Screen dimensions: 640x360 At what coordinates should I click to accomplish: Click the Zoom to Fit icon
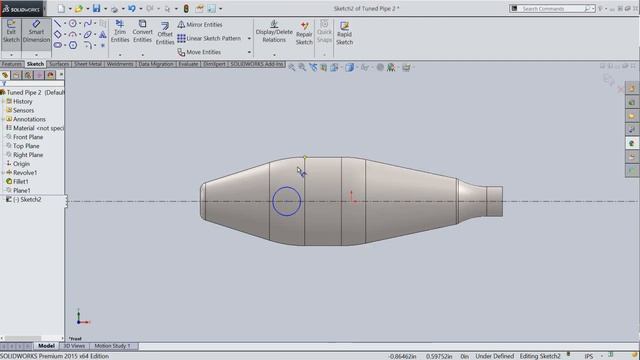[291, 67]
